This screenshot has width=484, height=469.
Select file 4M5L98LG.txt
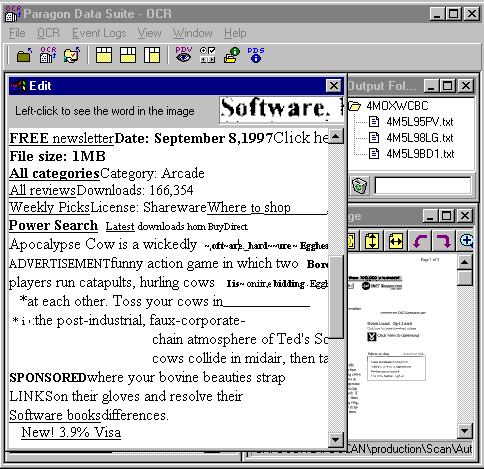pos(420,138)
